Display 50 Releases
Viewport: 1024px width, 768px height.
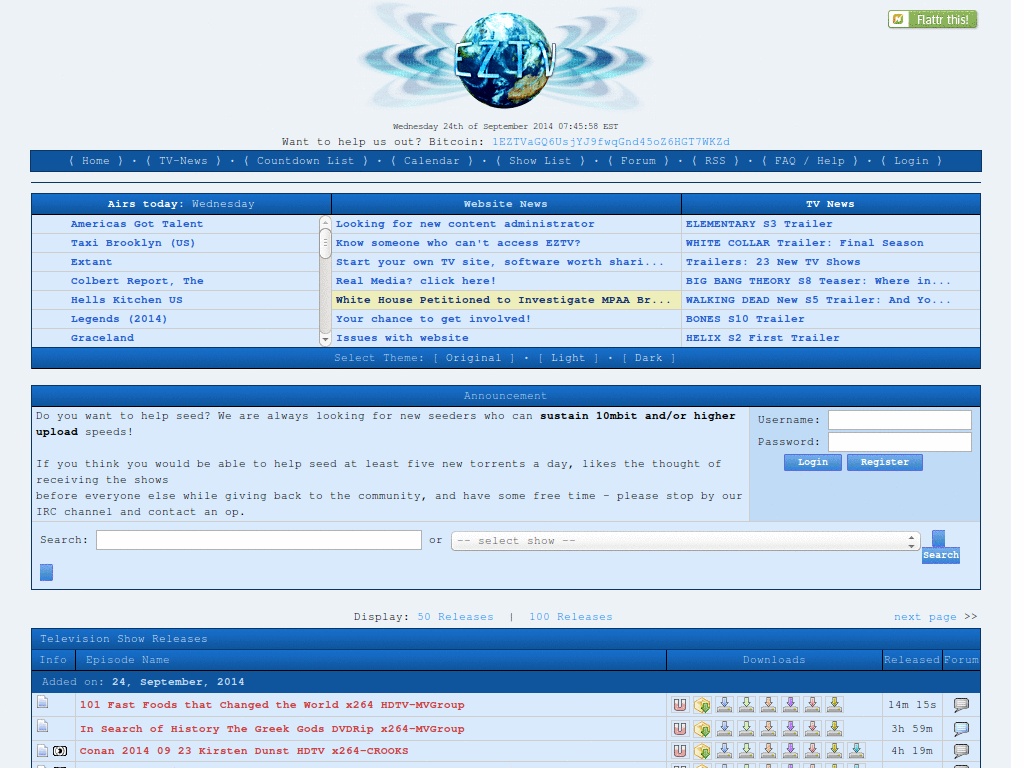click(455, 616)
